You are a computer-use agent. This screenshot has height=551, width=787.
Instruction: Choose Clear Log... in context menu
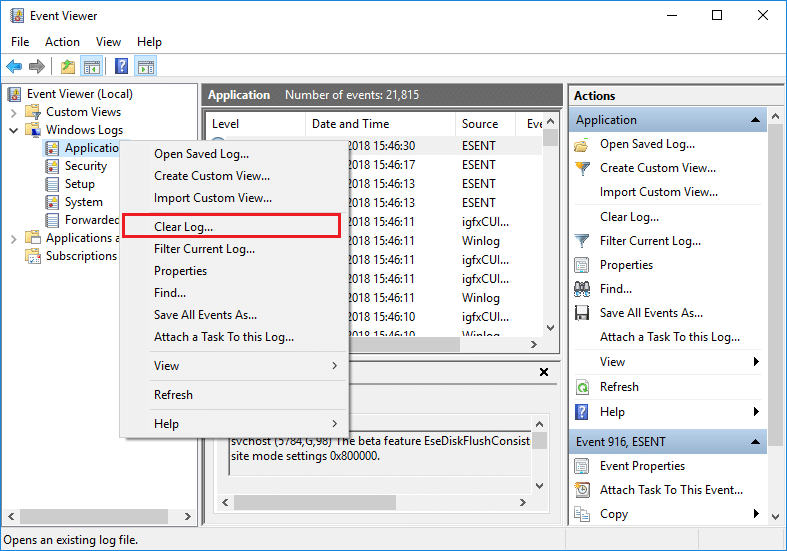pyautogui.click(x=231, y=227)
